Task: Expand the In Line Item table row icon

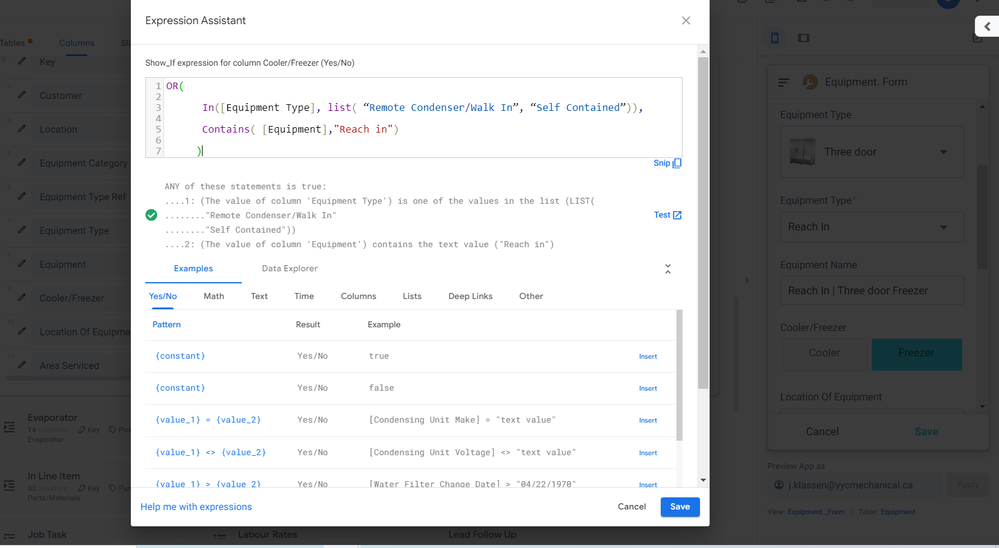Action: click(x=9, y=486)
